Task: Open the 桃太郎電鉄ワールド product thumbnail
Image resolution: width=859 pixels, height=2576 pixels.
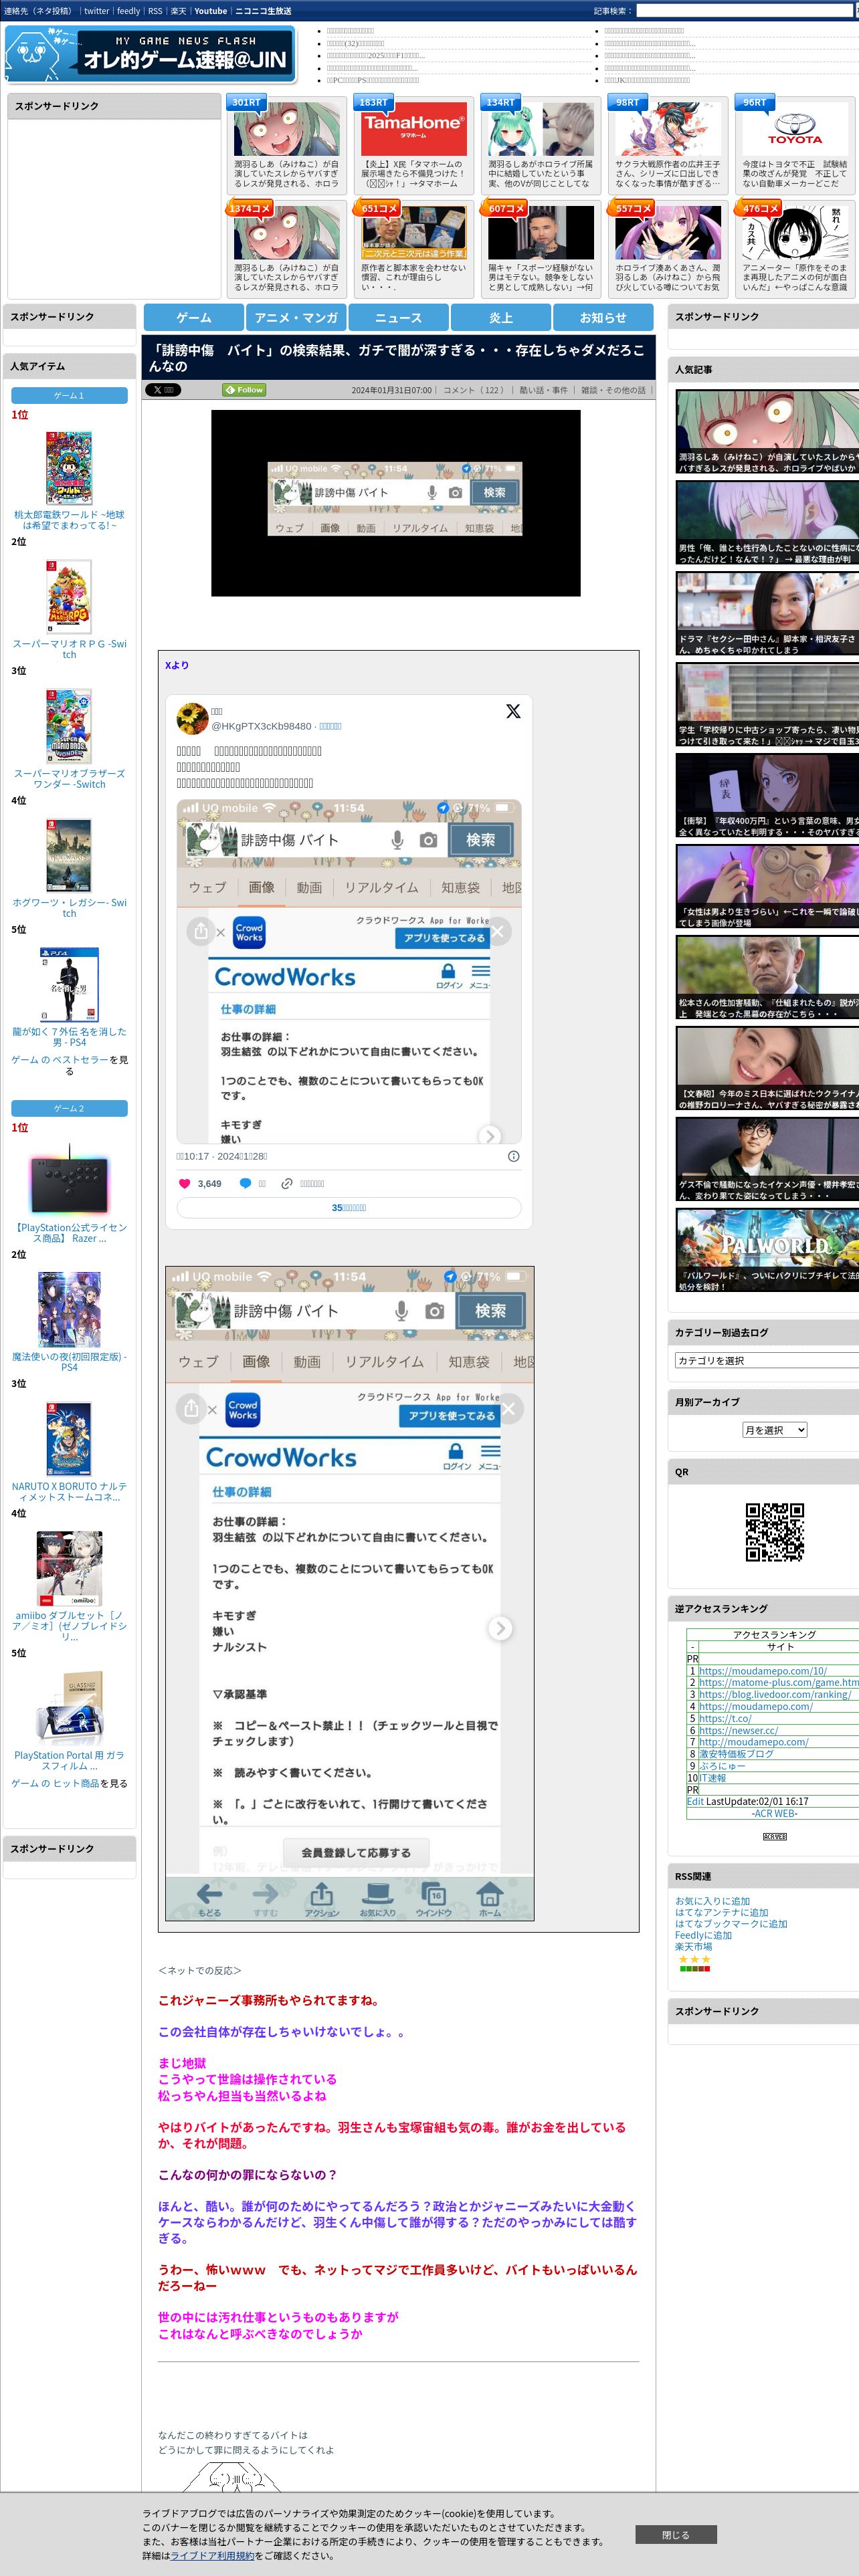Action: tap(69, 467)
